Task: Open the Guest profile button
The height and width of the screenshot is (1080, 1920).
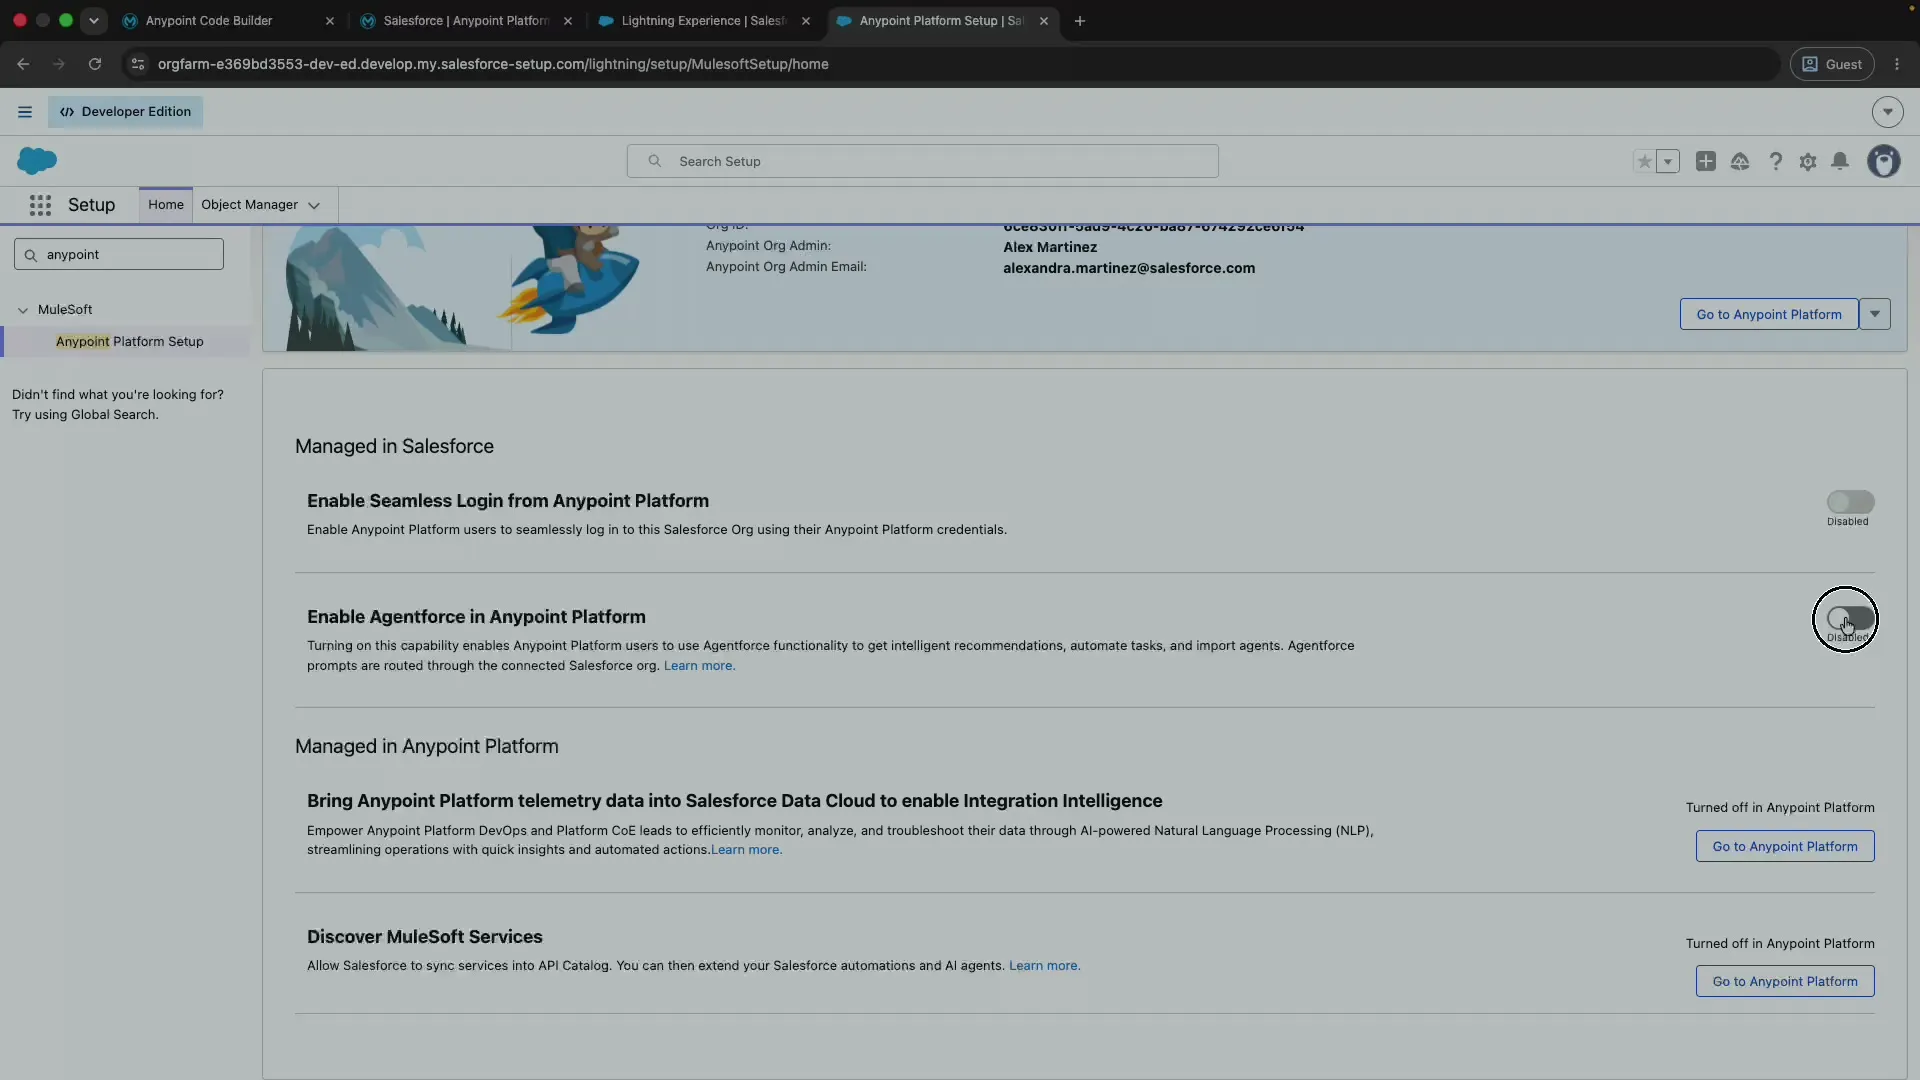Action: coord(1832,64)
